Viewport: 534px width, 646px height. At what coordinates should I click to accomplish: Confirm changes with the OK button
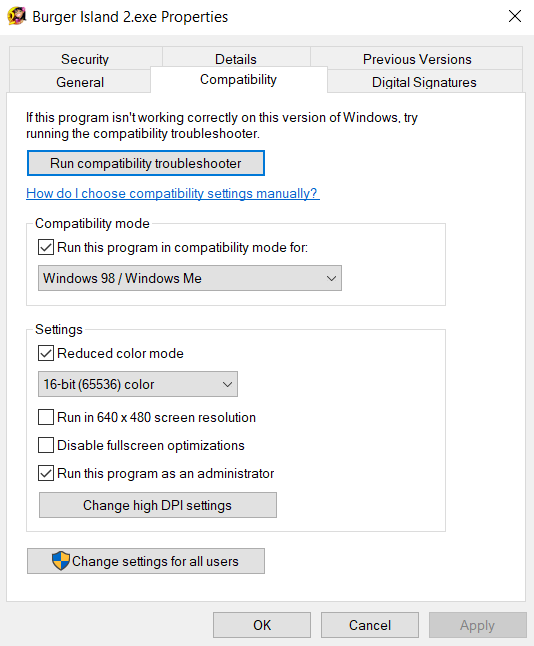[x=262, y=625]
